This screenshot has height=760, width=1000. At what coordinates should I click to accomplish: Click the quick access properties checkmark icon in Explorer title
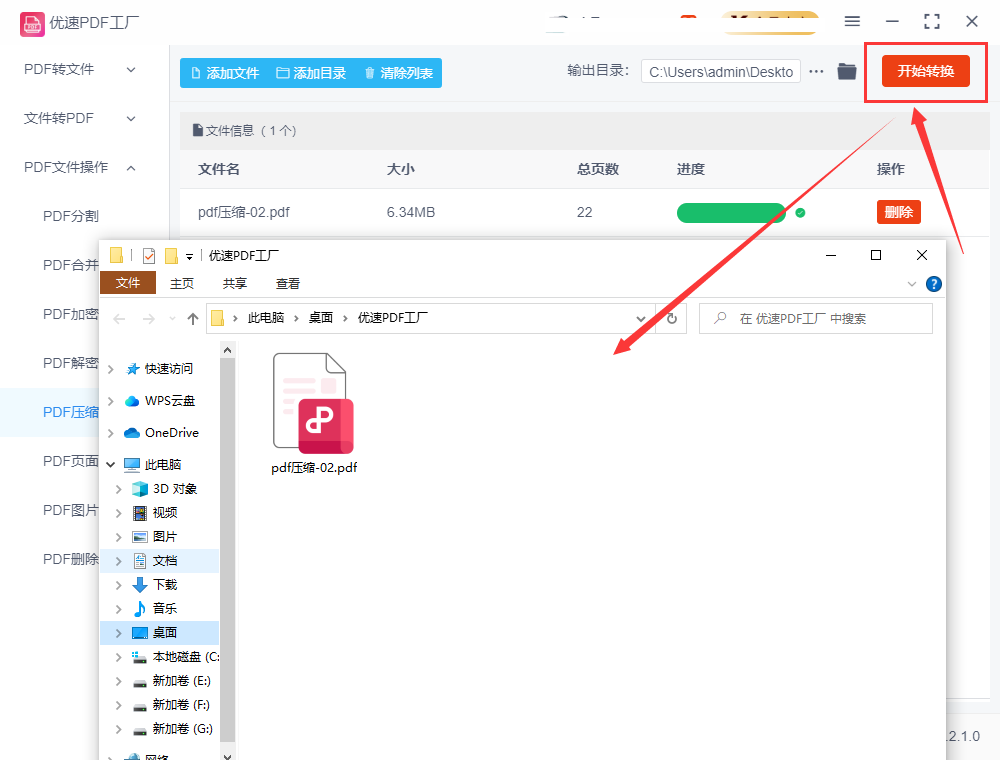click(x=149, y=256)
